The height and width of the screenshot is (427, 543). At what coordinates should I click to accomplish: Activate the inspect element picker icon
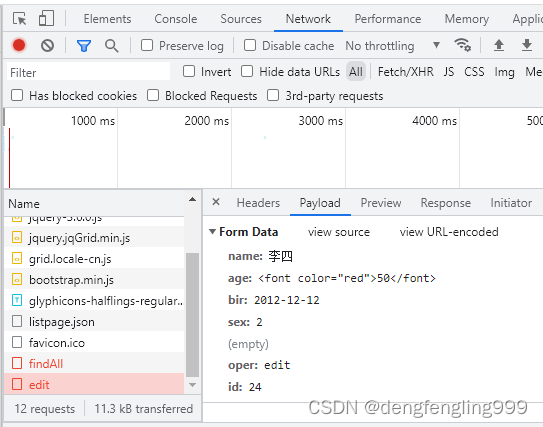click(19, 18)
